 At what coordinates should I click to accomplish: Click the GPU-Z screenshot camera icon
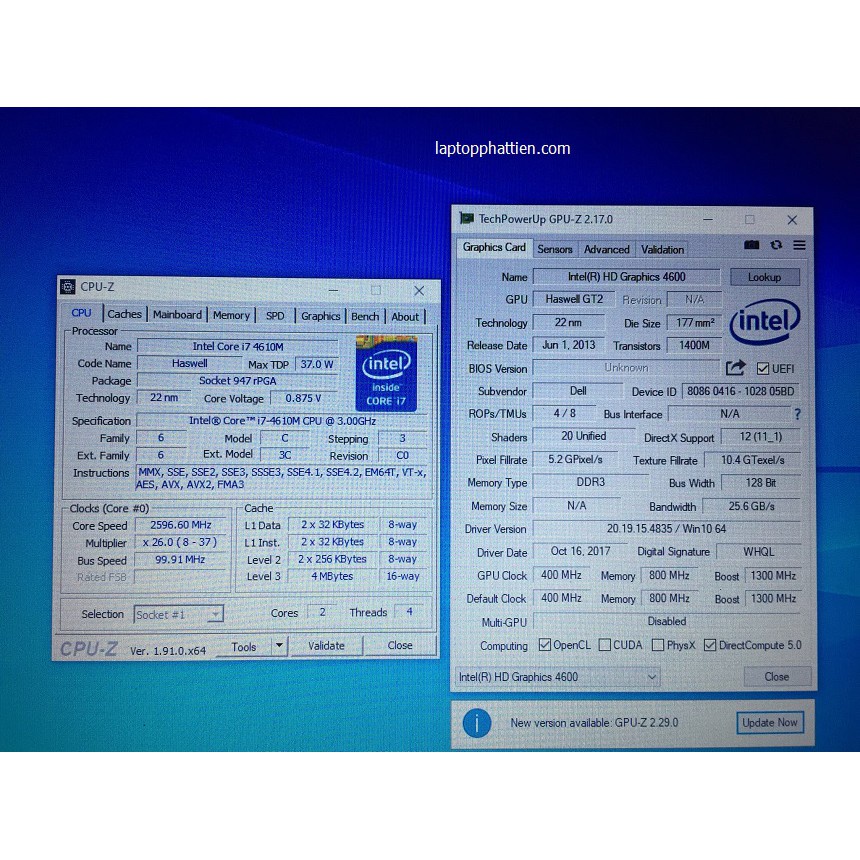point(752,245)
